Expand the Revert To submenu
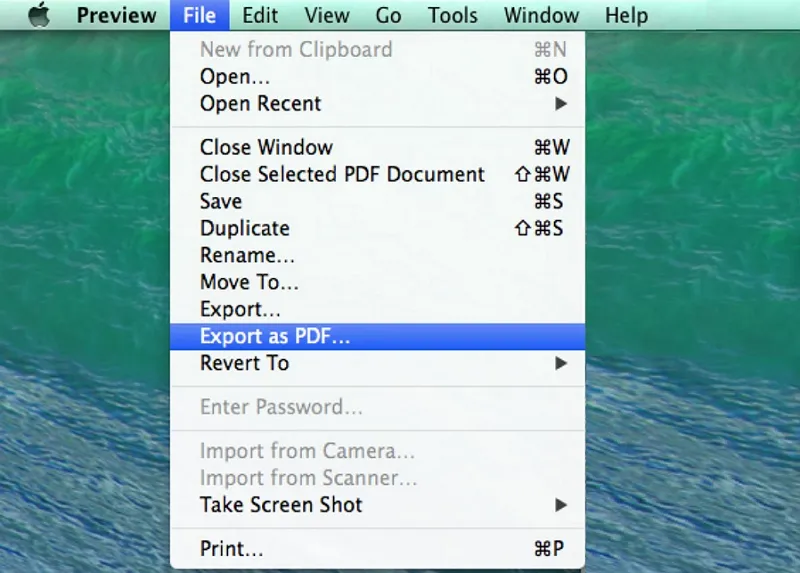 tap(245, 363)
